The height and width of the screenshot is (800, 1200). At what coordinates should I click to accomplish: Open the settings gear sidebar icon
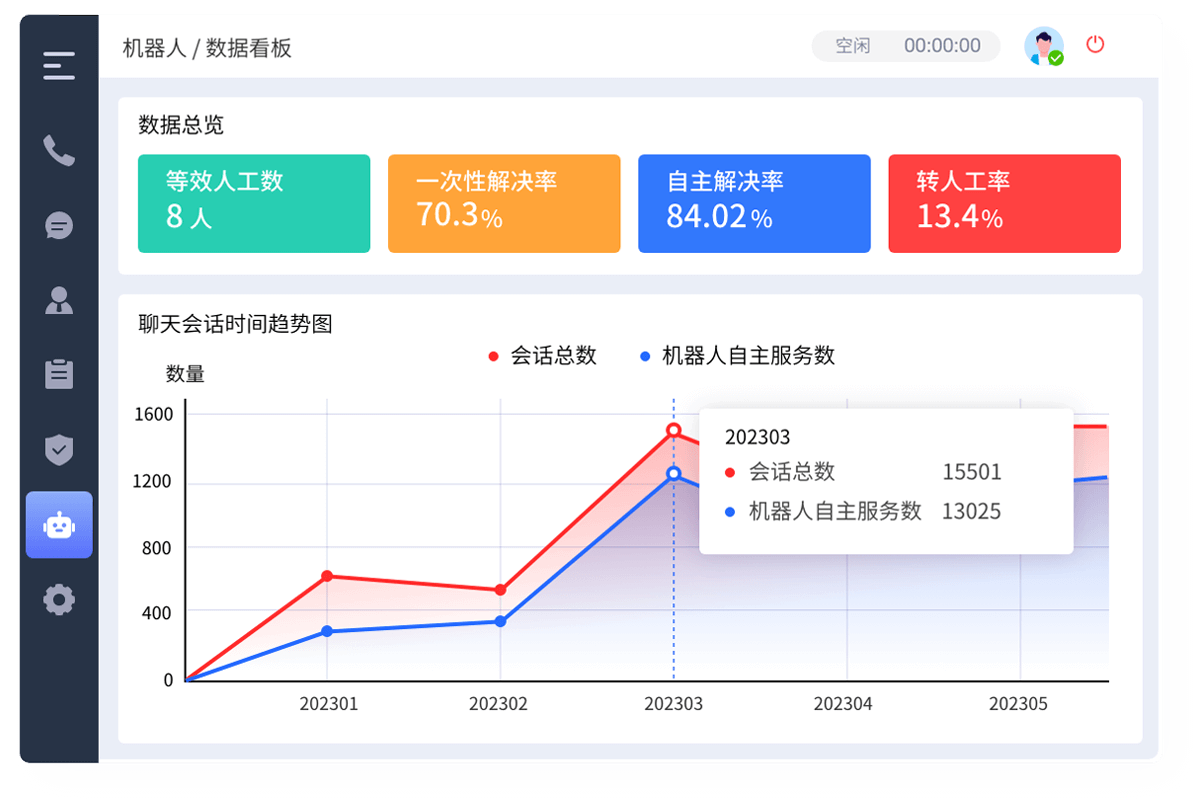click(x=59, y=600)
